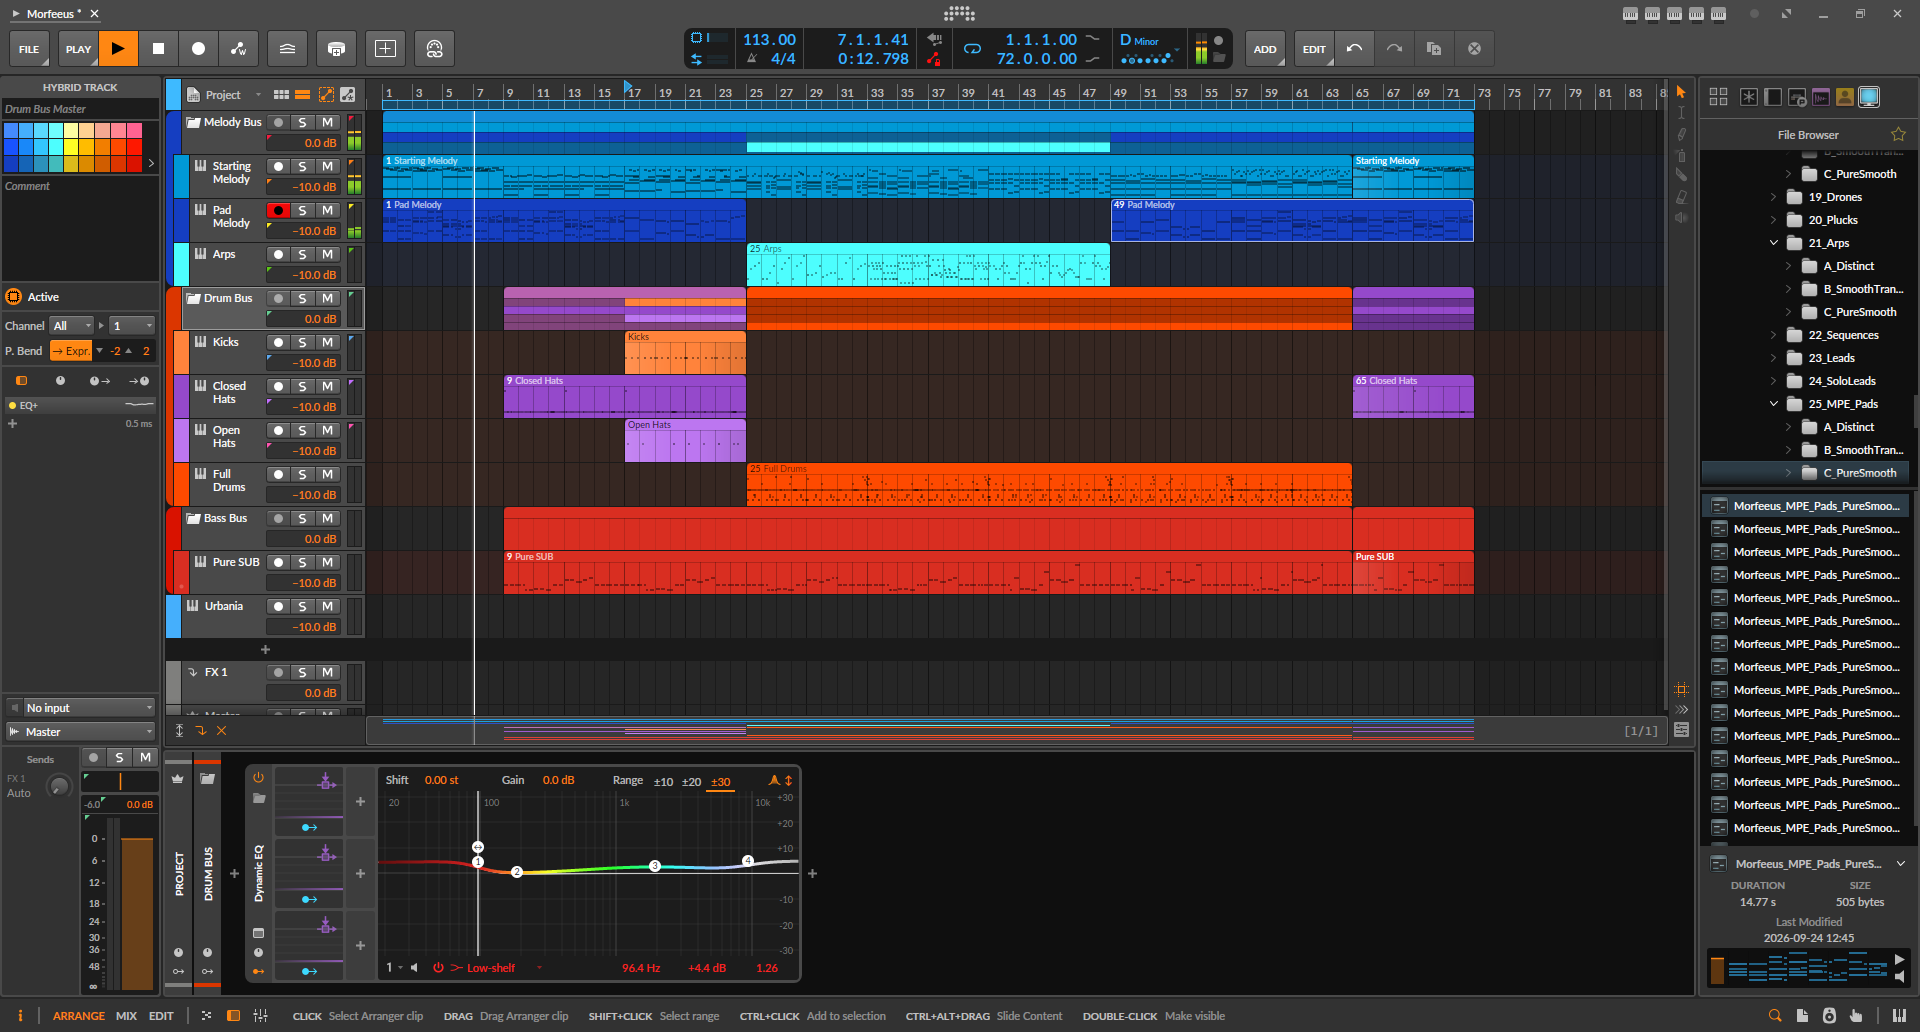1920x1032 pixels.
Task: Open the Devices asterisk browser icon
Action: (x=1748, y=96)
